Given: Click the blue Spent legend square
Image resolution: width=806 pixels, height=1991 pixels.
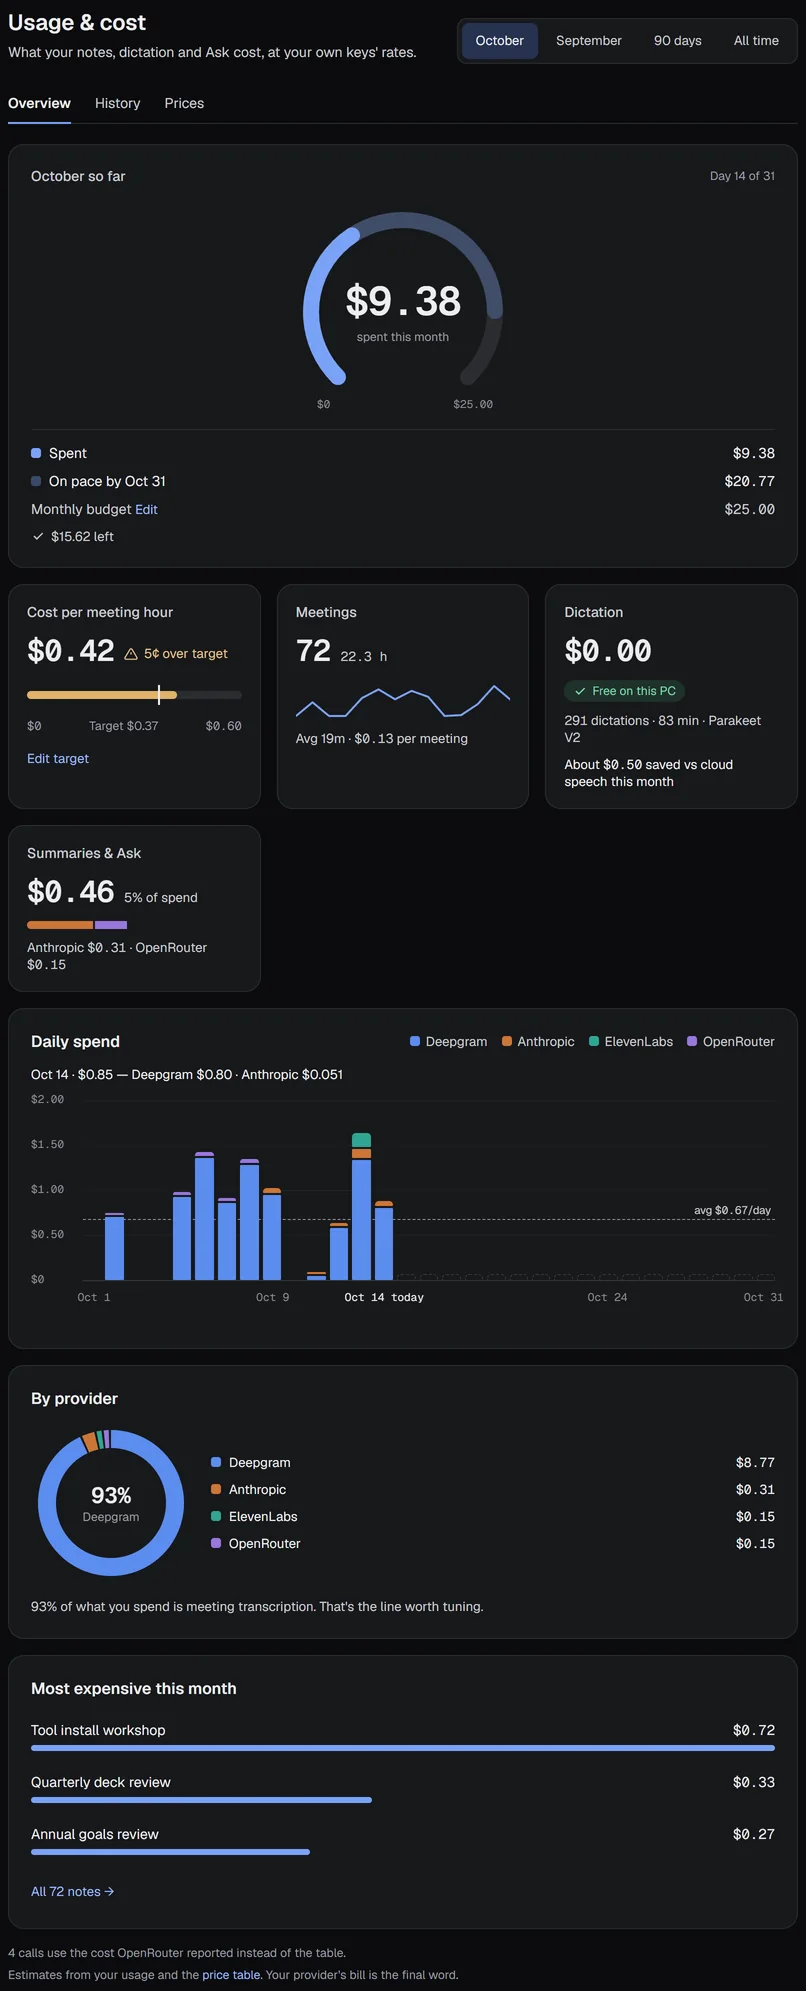Looking at the screenshot, I should click(x=36, y=453).
